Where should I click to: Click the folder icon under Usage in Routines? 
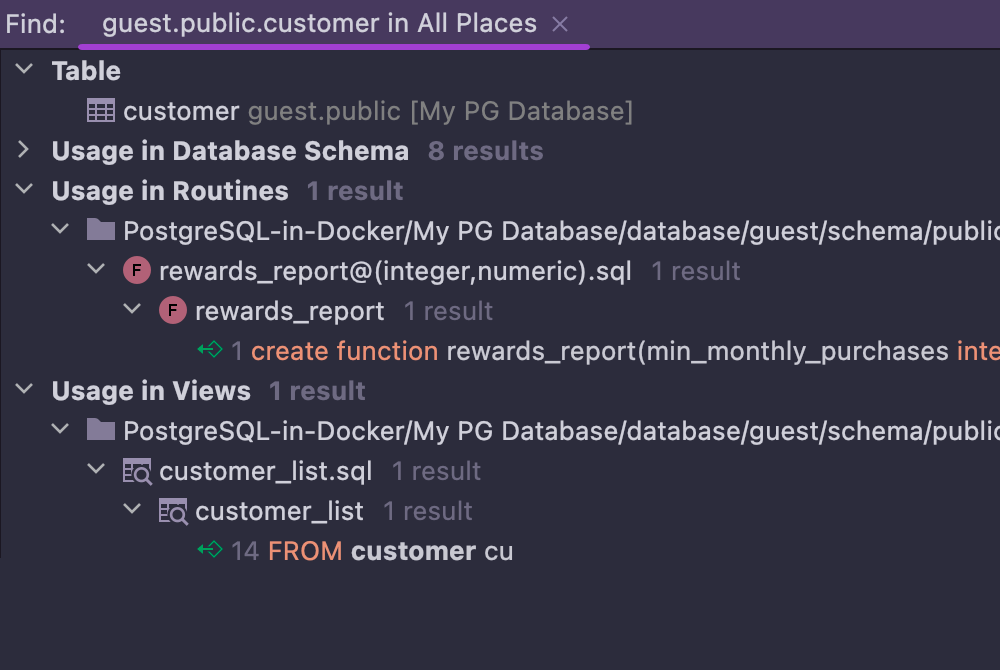click(x=100, y=231)
